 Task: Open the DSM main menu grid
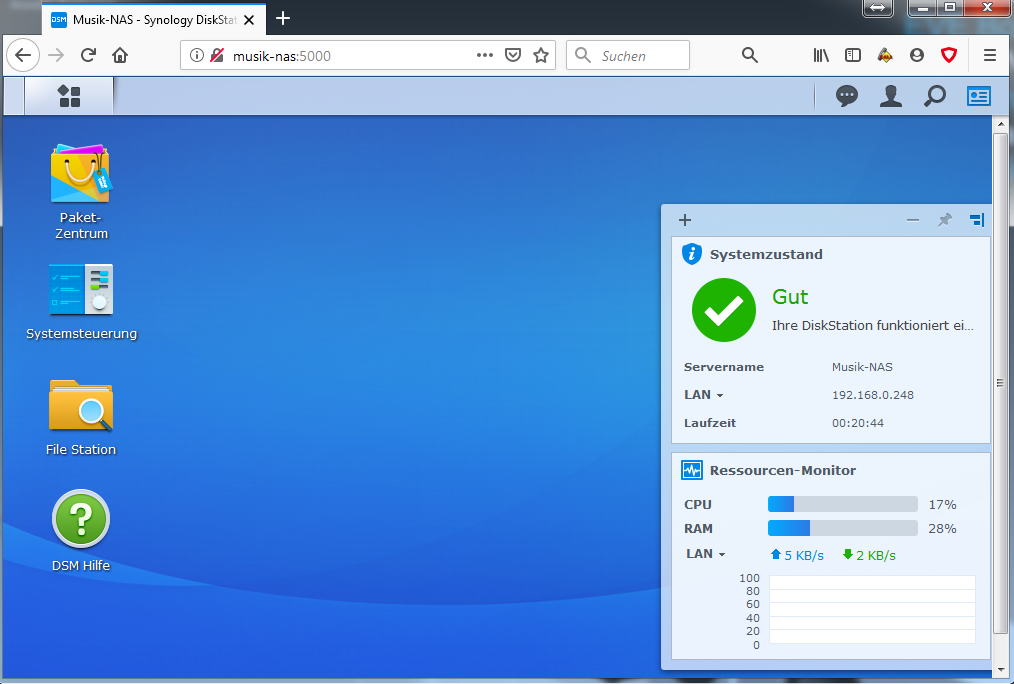[69, 96]
